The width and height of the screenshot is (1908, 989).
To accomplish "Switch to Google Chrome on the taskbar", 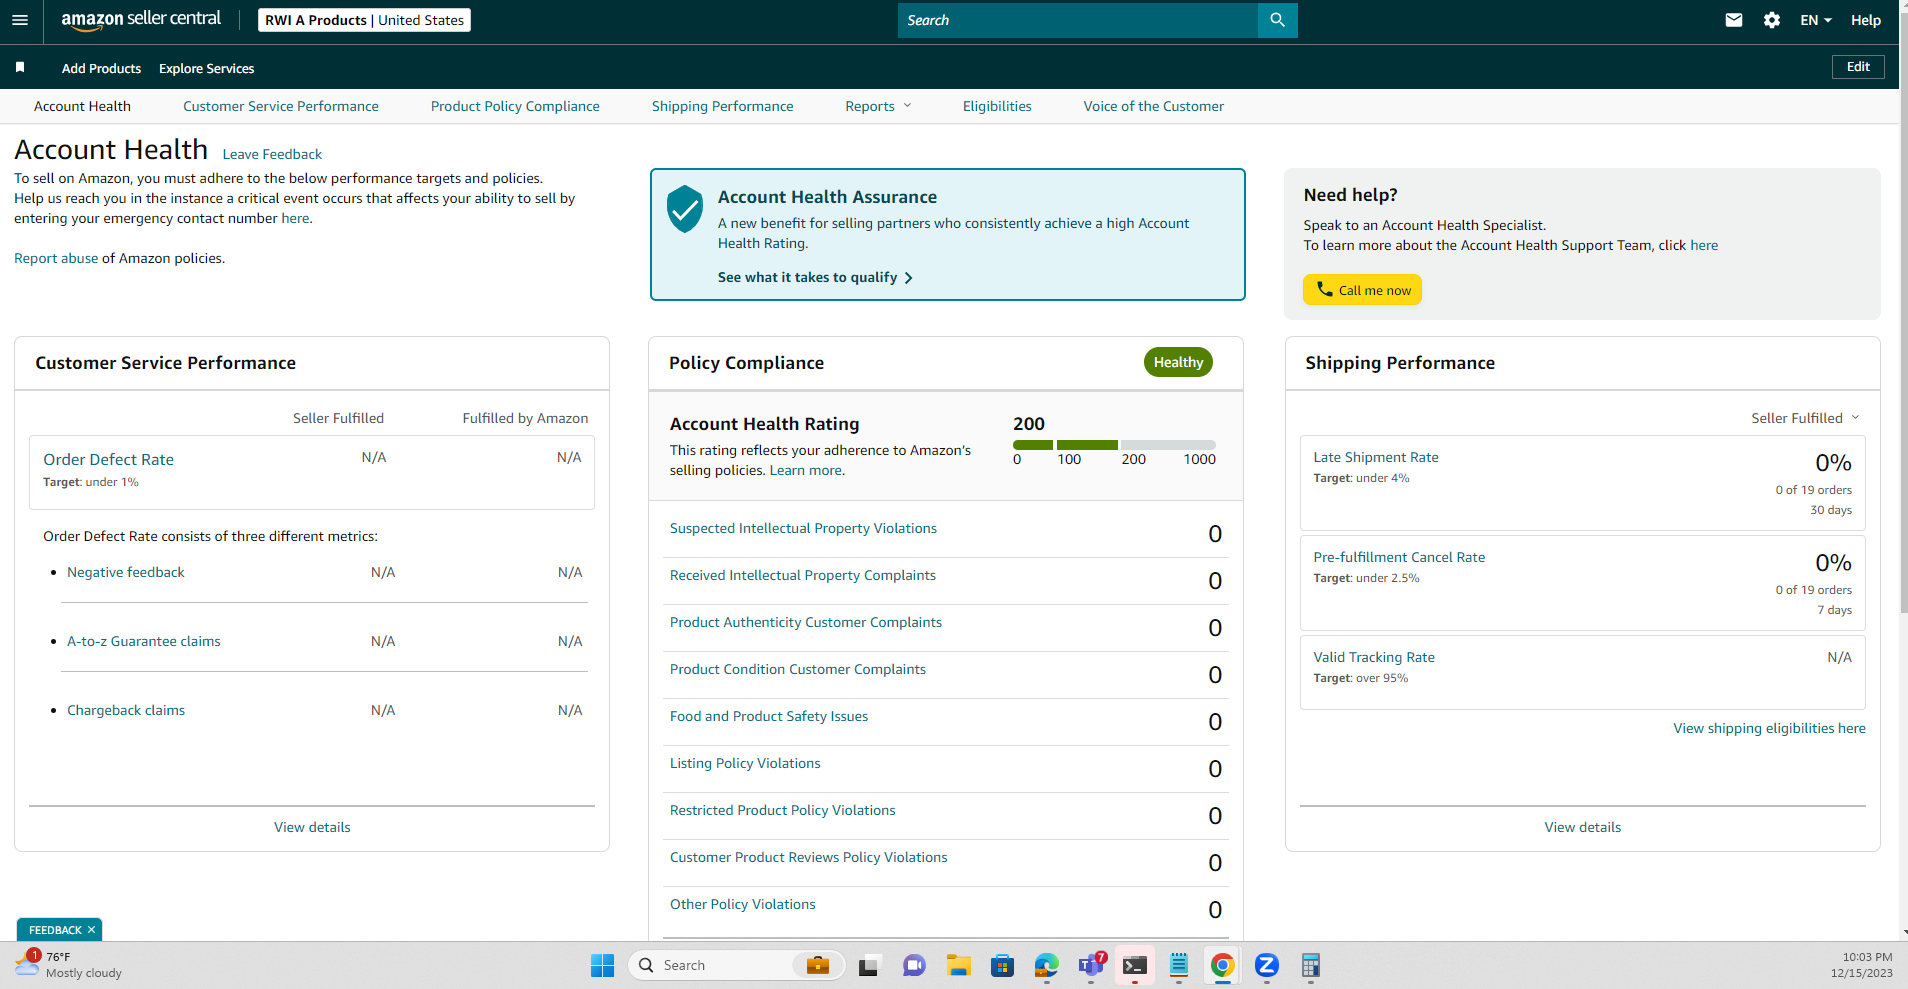I will (x=1222, y=965).
